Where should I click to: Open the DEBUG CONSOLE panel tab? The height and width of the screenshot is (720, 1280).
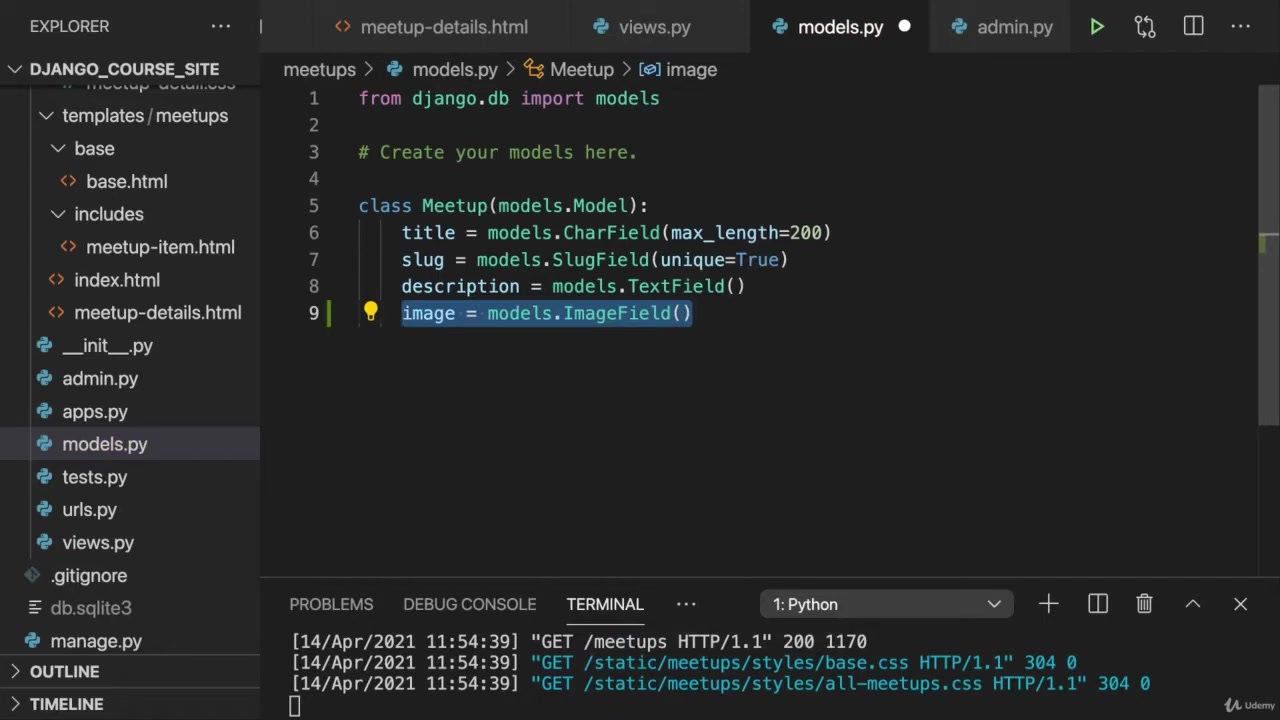tap(469, 604)
